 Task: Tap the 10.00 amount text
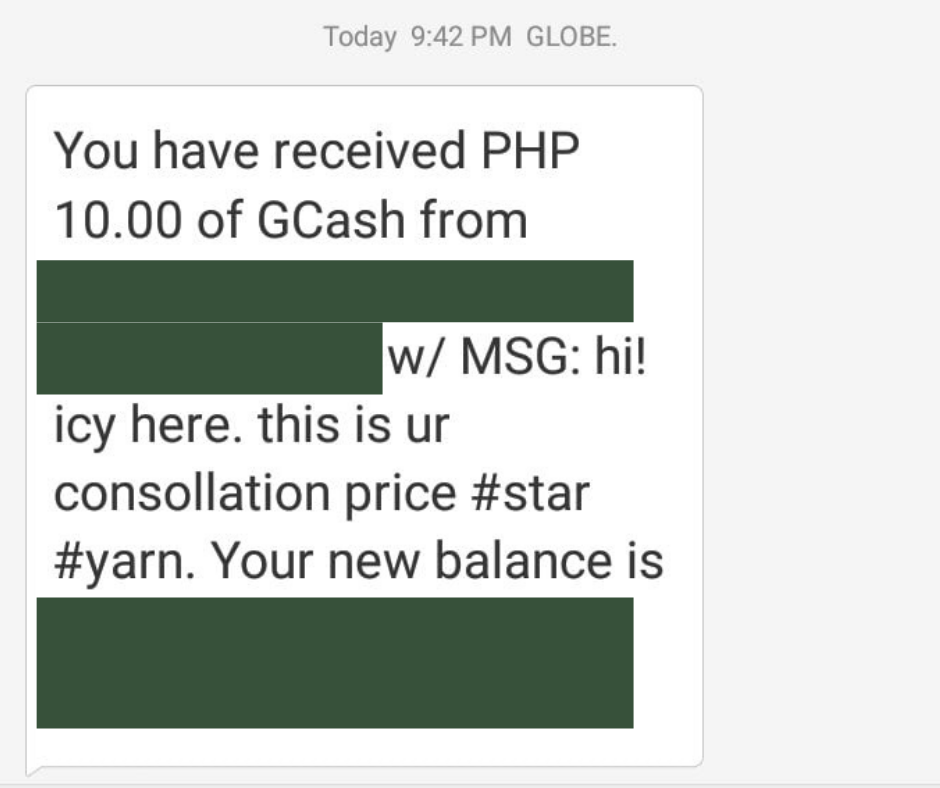[118, 220]
